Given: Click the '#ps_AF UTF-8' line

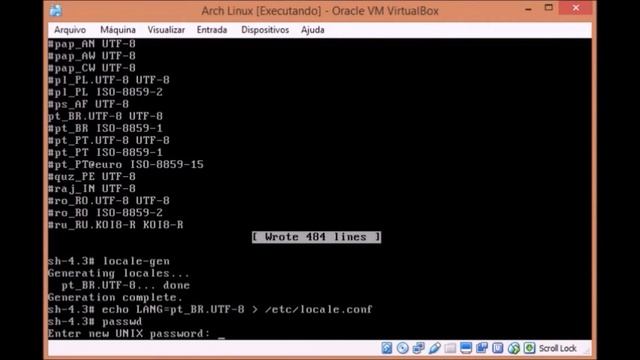Looking at the screenshot, I should pos(88,104).
